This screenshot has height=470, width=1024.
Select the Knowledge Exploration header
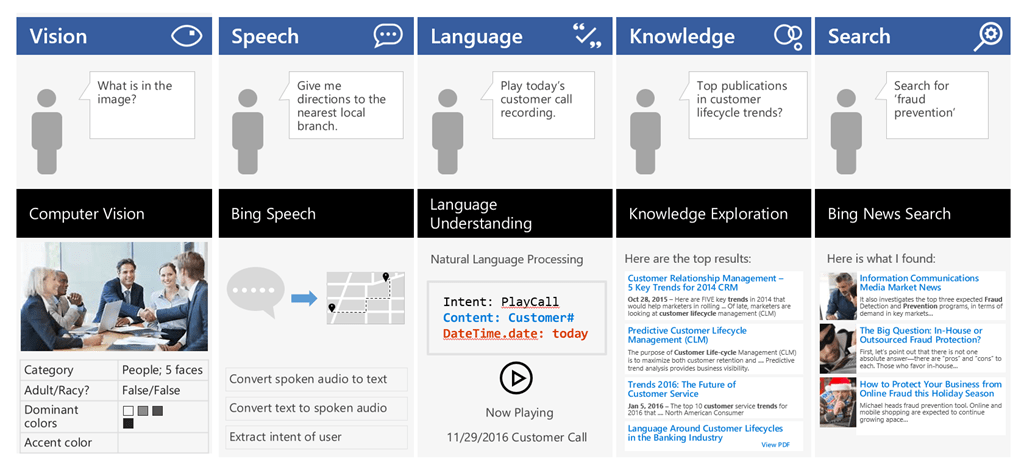tap(710, 213)
